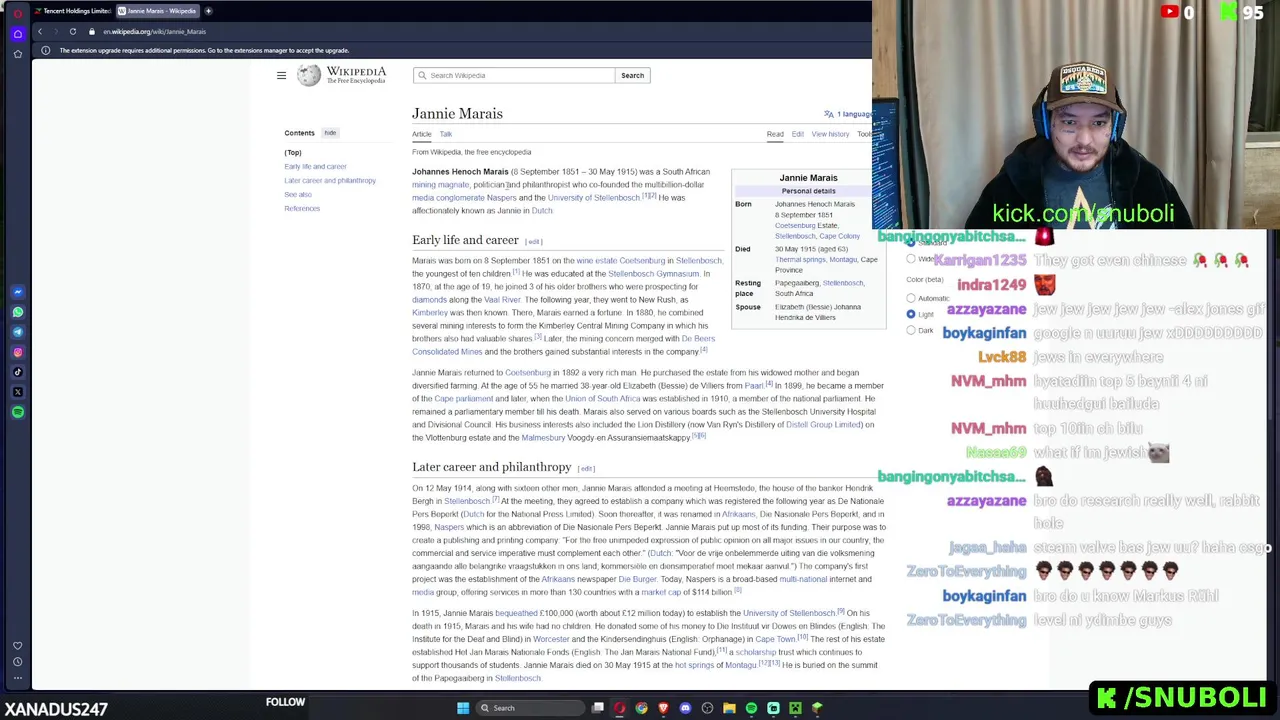Open OBS Studio from the taskbar
1280x720 pixels.
(707, 708)
